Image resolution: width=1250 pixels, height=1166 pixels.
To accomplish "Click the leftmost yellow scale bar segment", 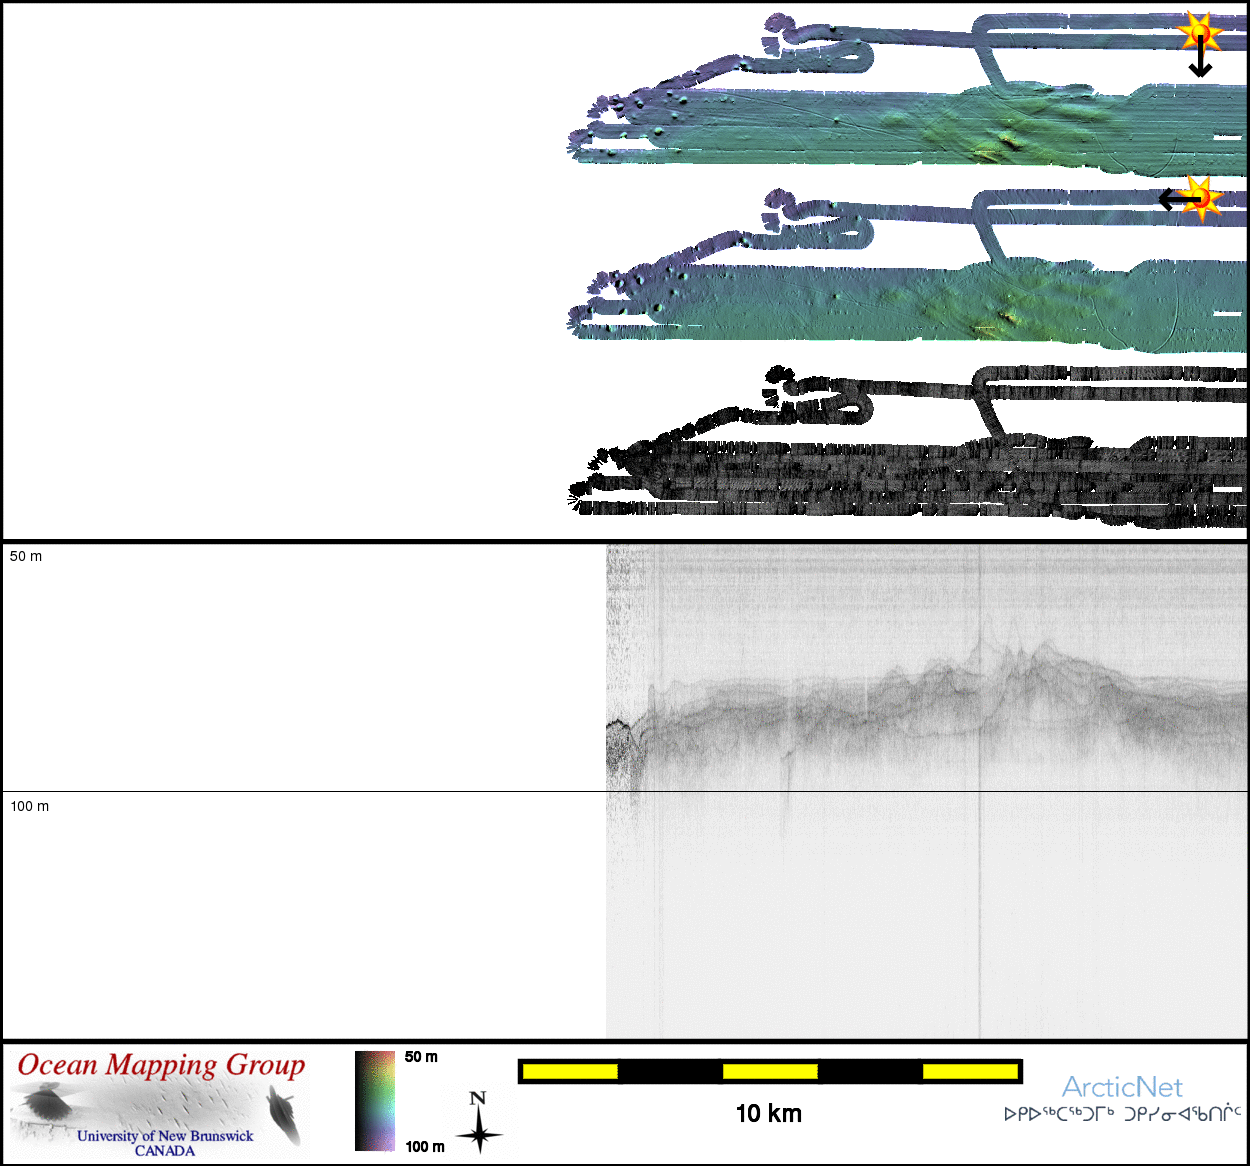I will 570,1072.
